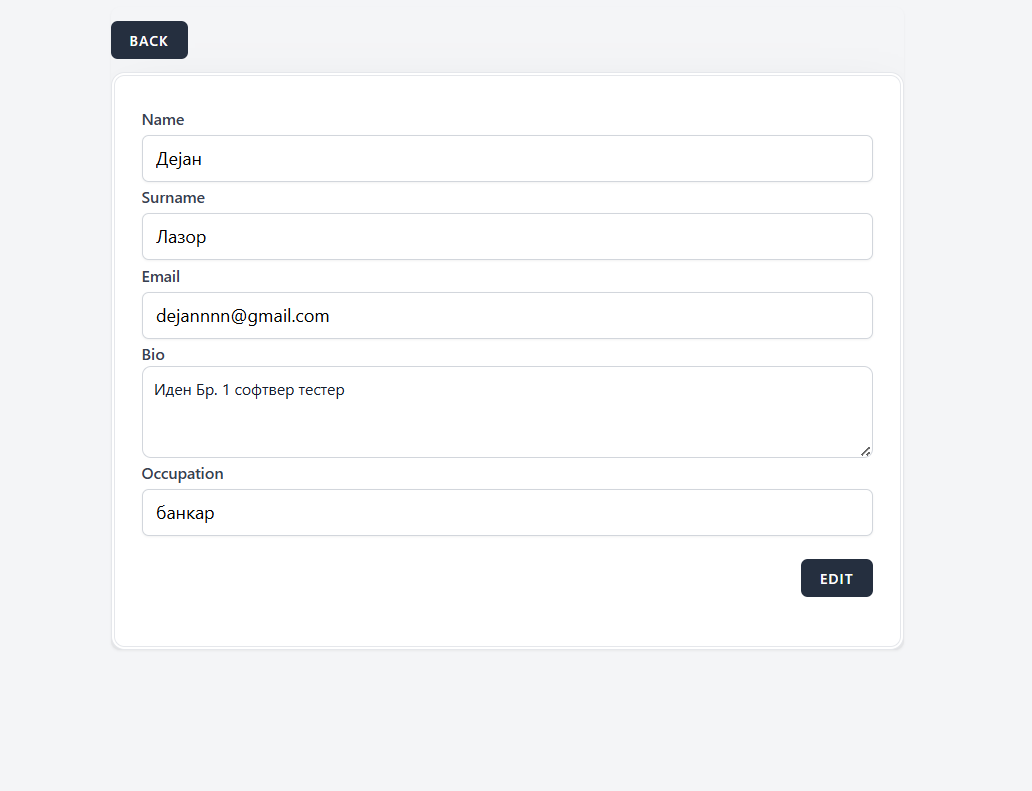Select the Occupation field with банкар
Viewport: 1032px width, 791px height.
pyautogui.click(x=507, y=513)
